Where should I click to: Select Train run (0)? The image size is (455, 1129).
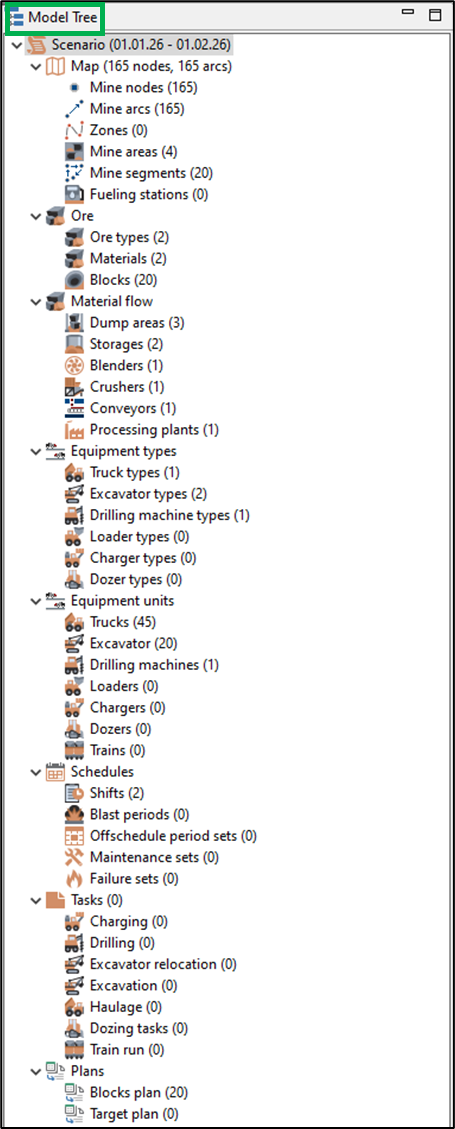click(127, 1050)
